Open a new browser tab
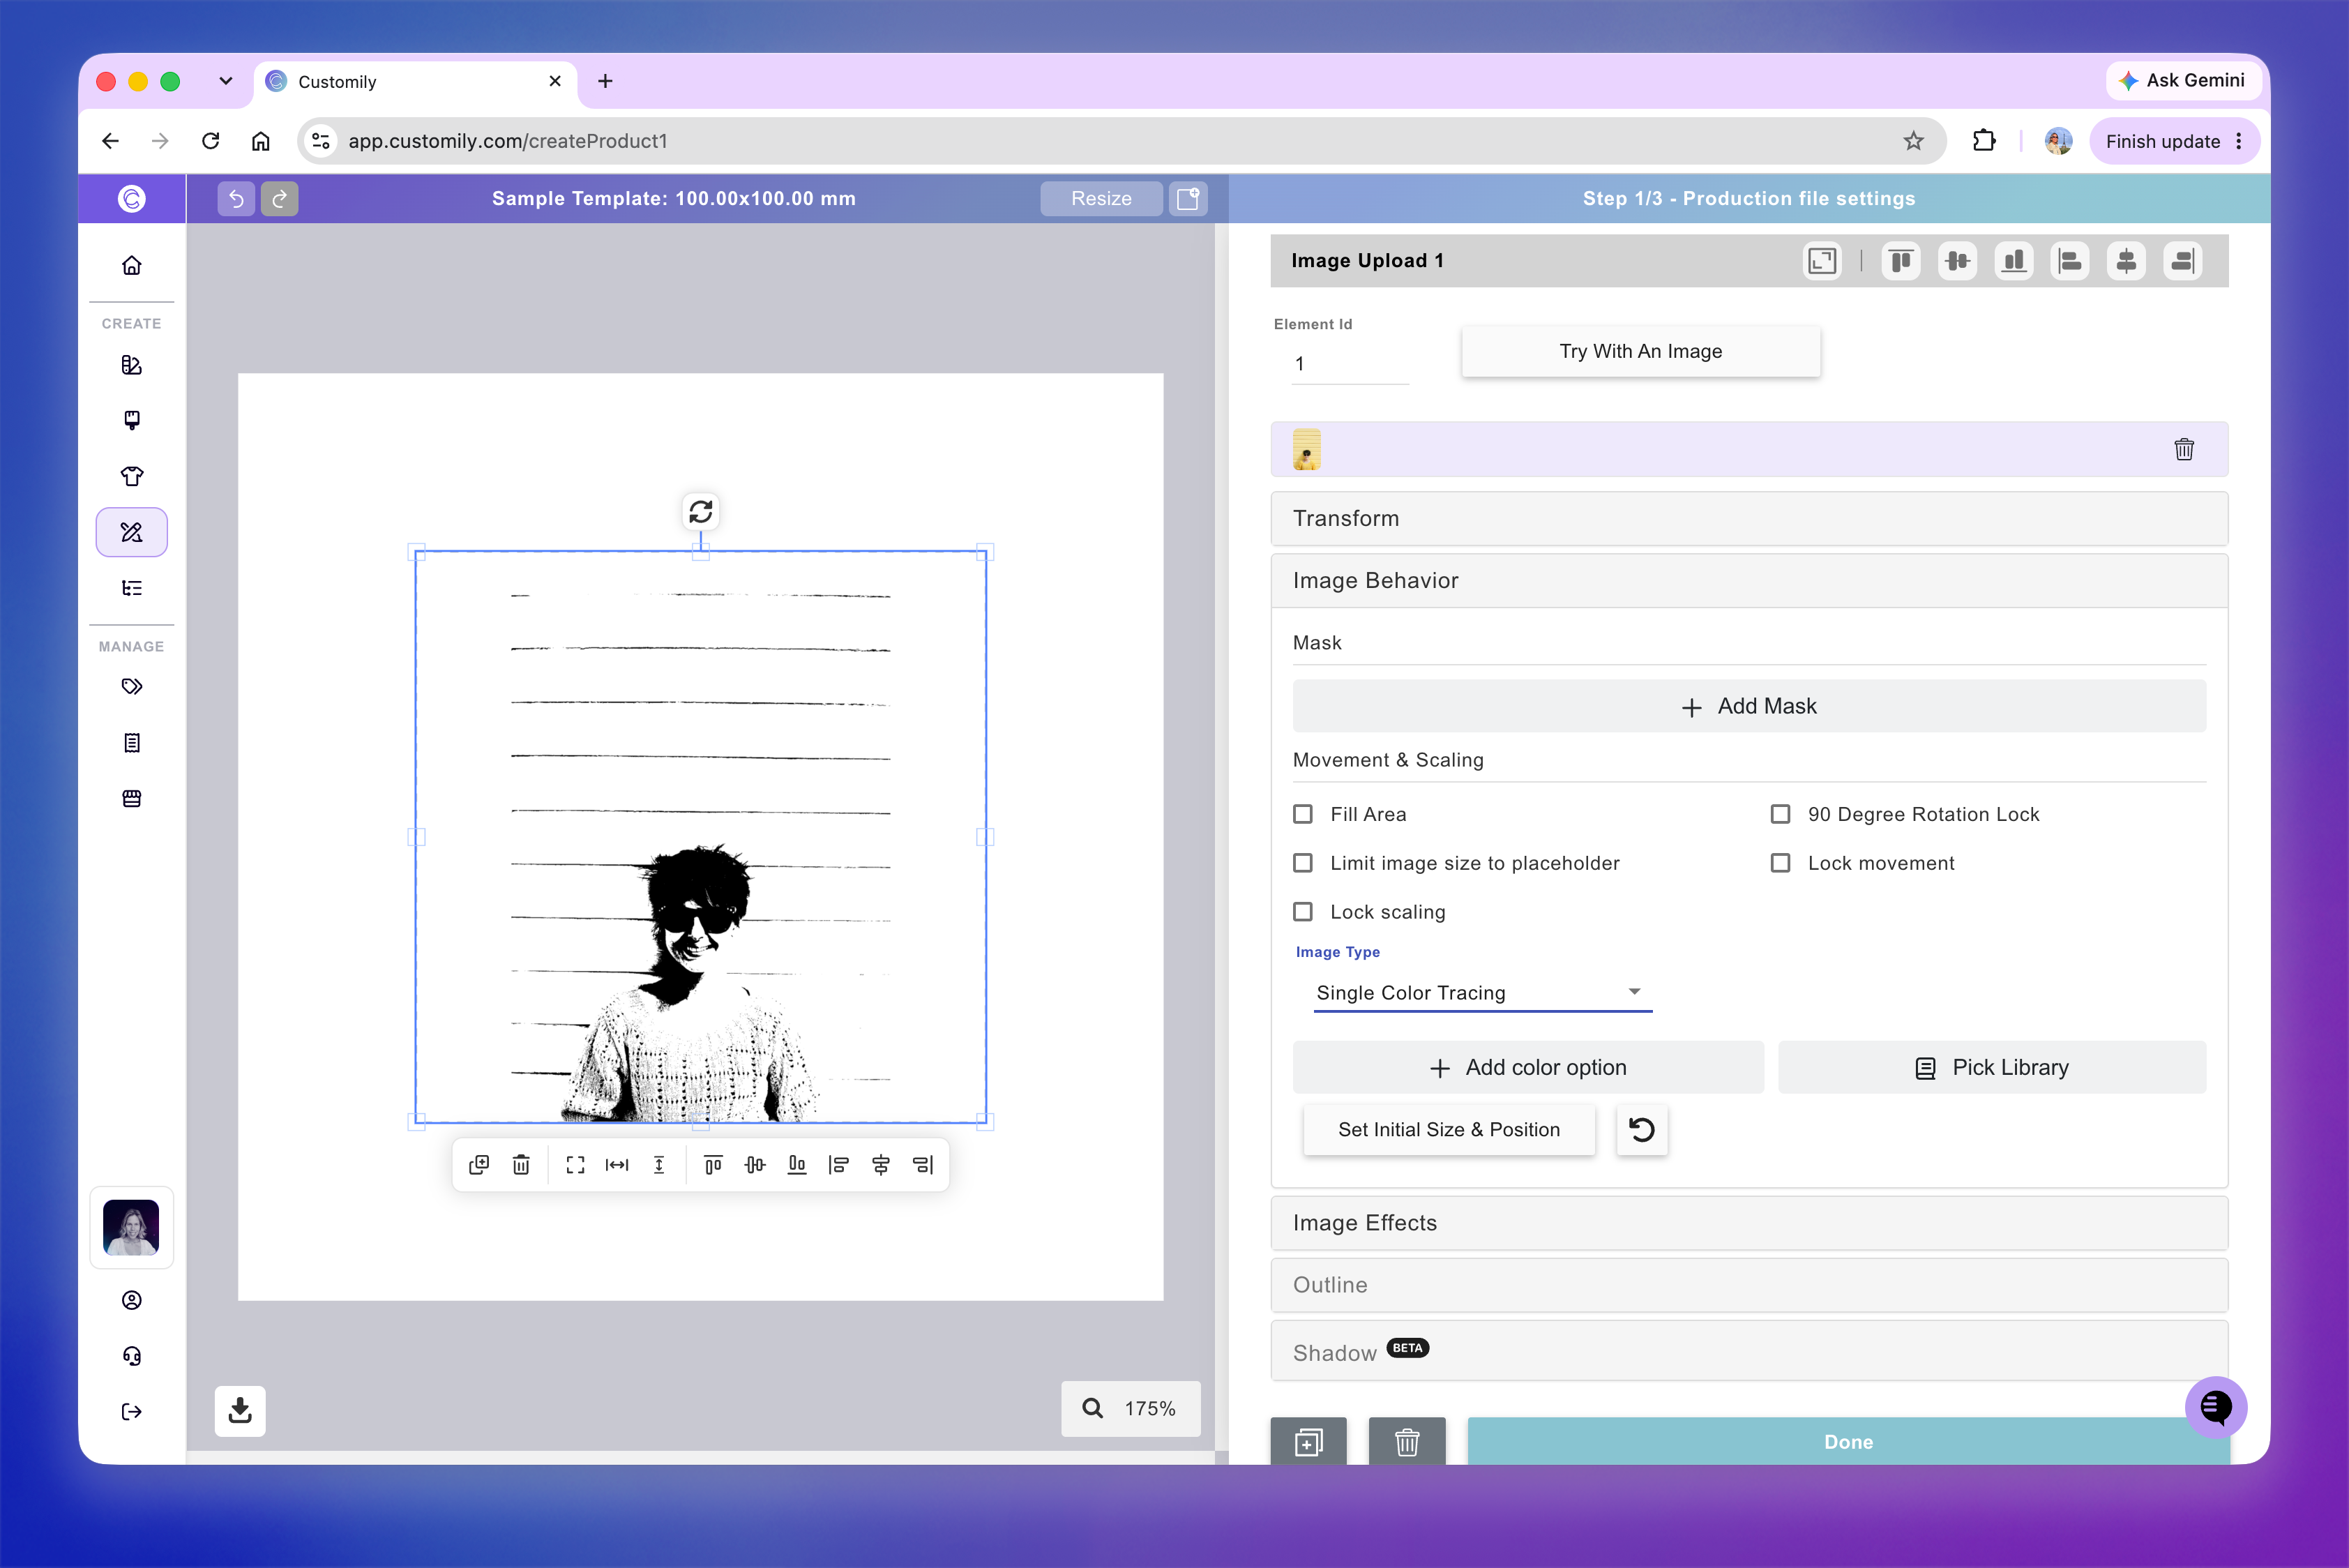The height and width of the screenshot is (1568, 2349). pos(605,81)
